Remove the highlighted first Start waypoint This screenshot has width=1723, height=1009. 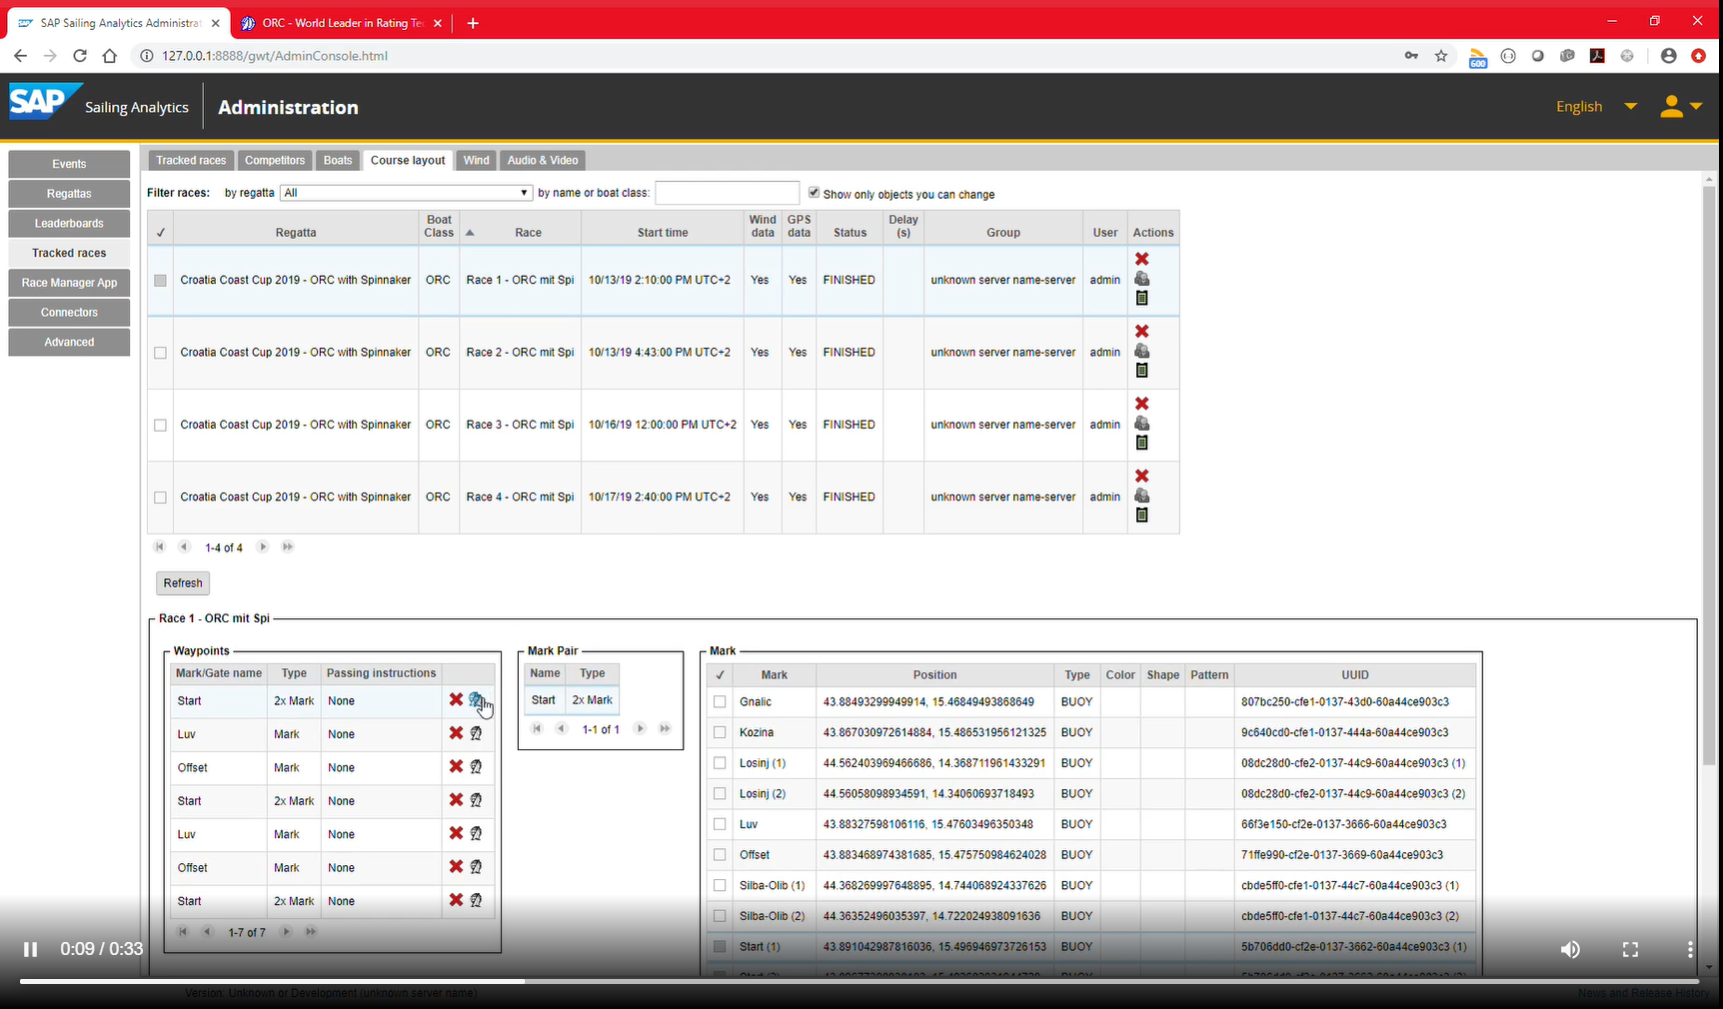(456, 700)
